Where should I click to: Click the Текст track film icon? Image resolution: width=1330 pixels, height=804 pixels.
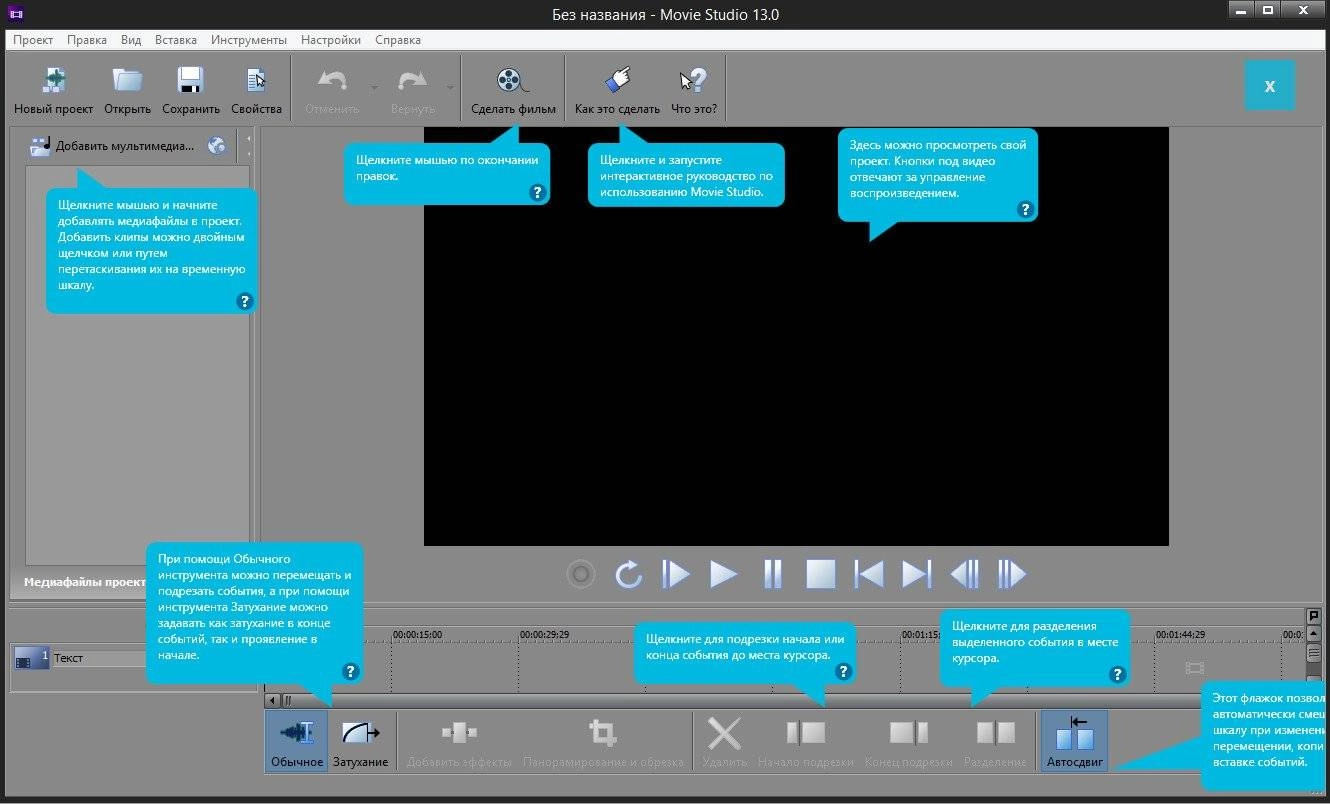31,658
